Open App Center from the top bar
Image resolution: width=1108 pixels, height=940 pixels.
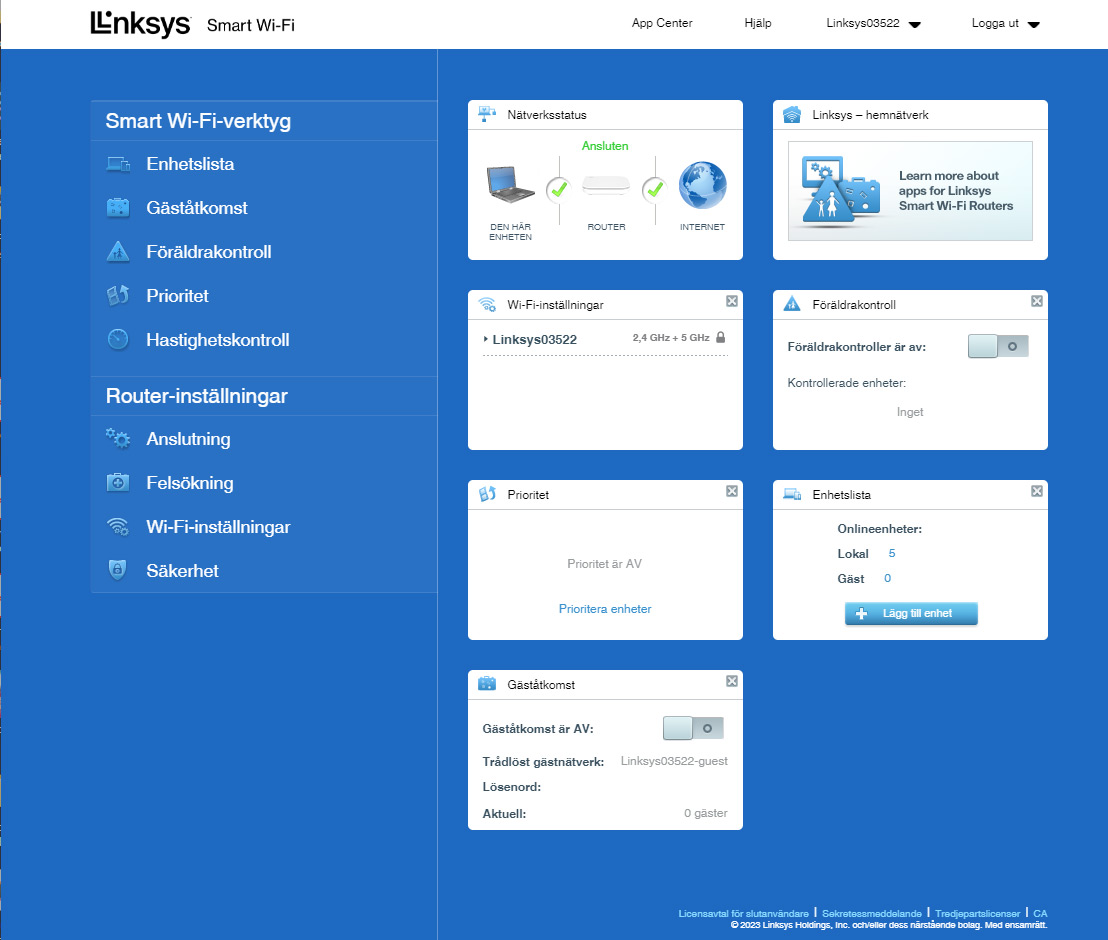point(661,22)
